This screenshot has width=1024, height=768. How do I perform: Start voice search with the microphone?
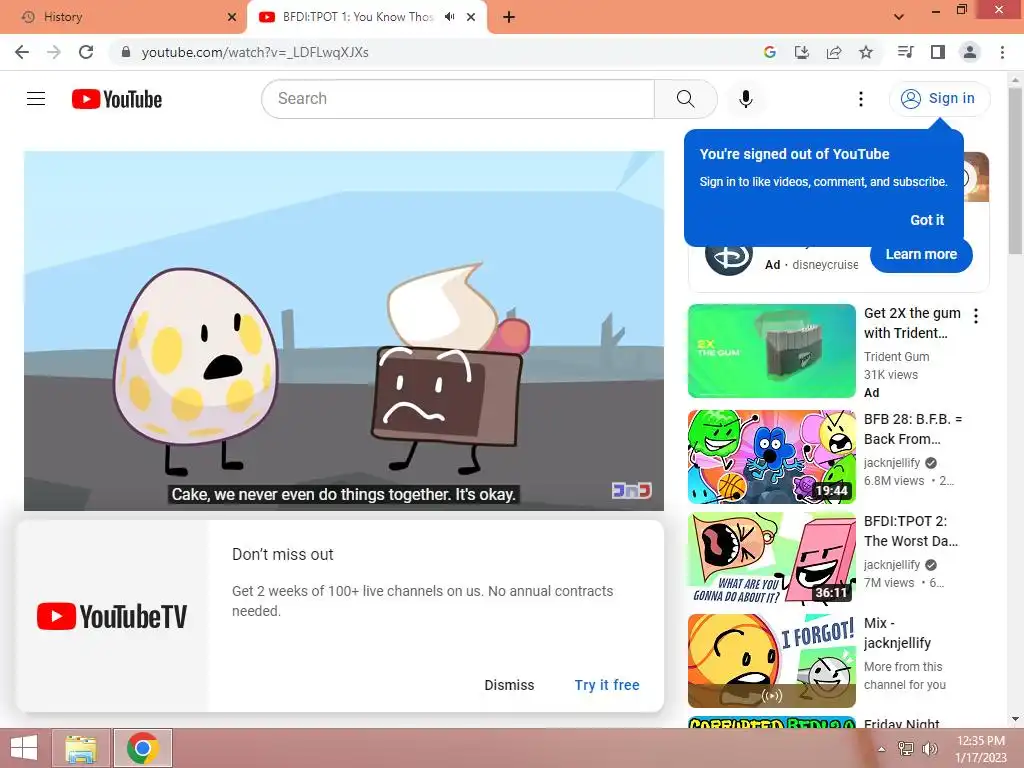pos(745,99)
